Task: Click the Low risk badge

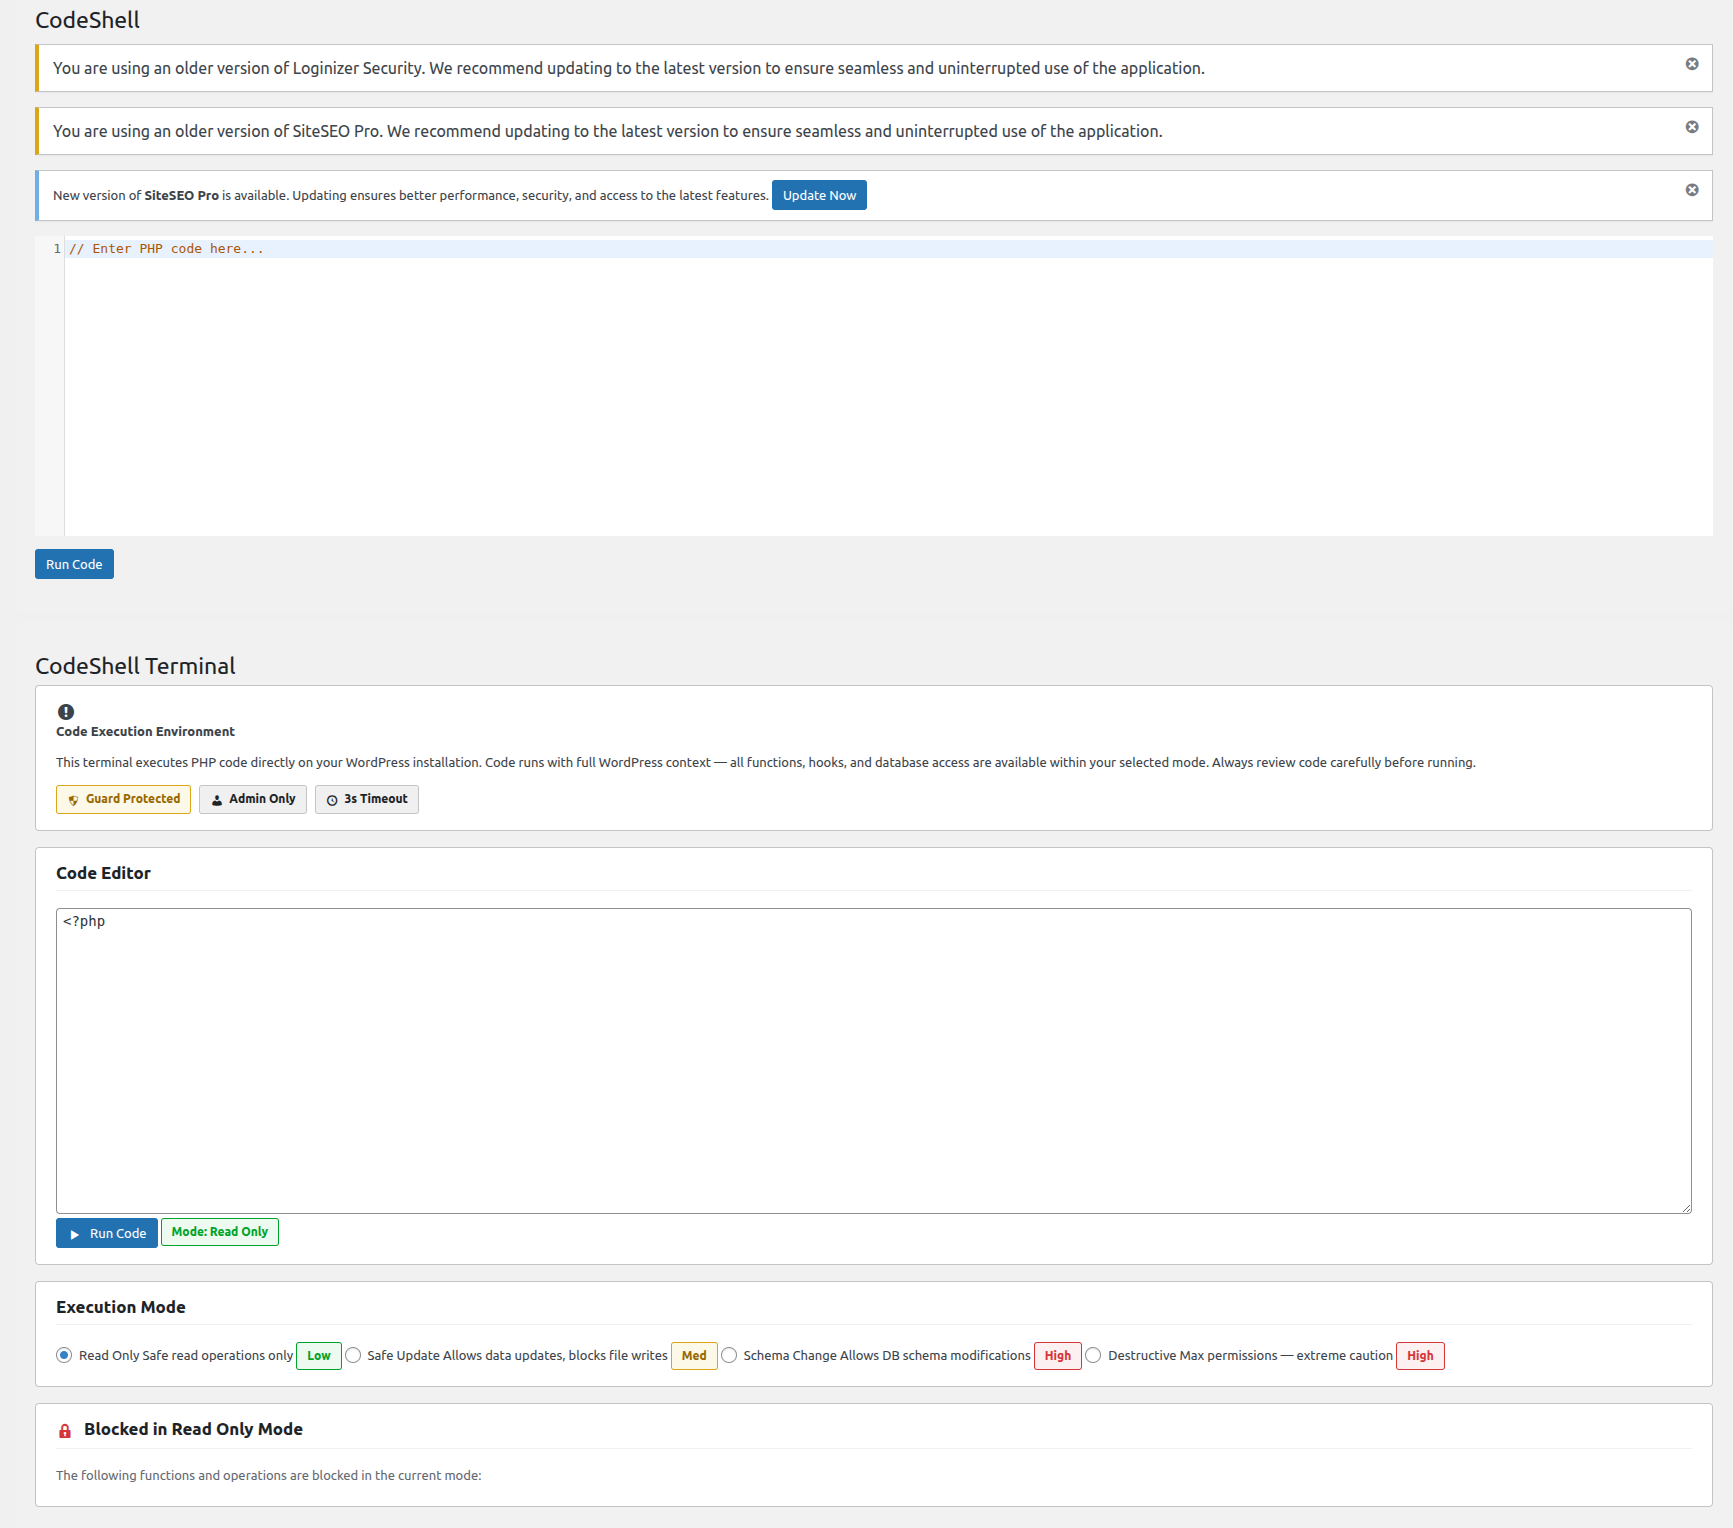Action: click(318, 1356)
